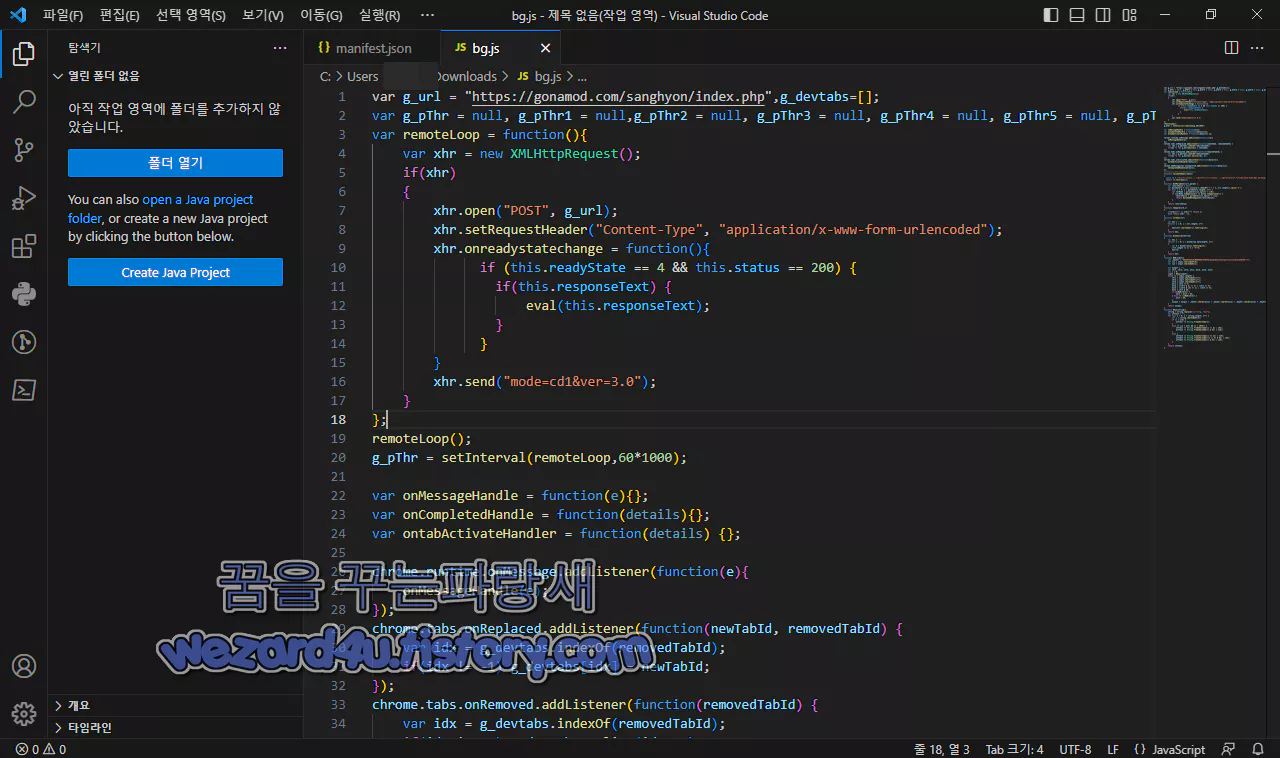Open the terminal-style icon in activity bar
1280x758 pixels.
[24, 390]
